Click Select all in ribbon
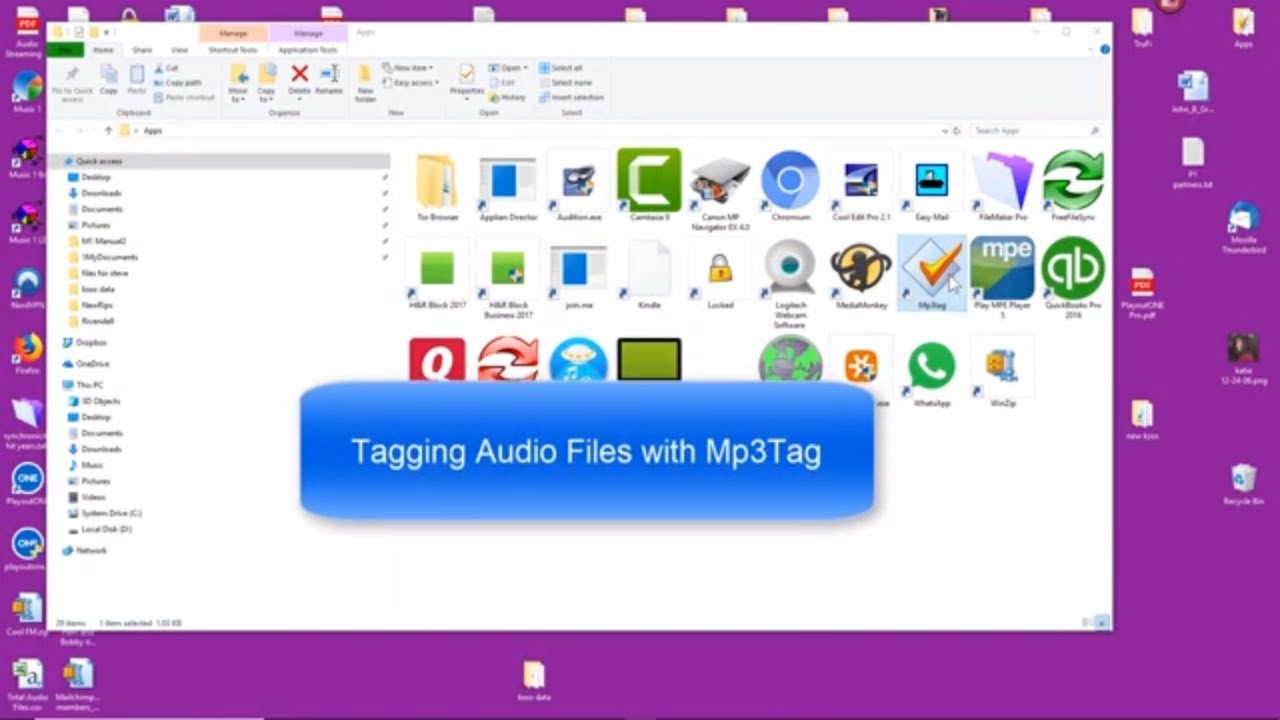 point(560,68)
